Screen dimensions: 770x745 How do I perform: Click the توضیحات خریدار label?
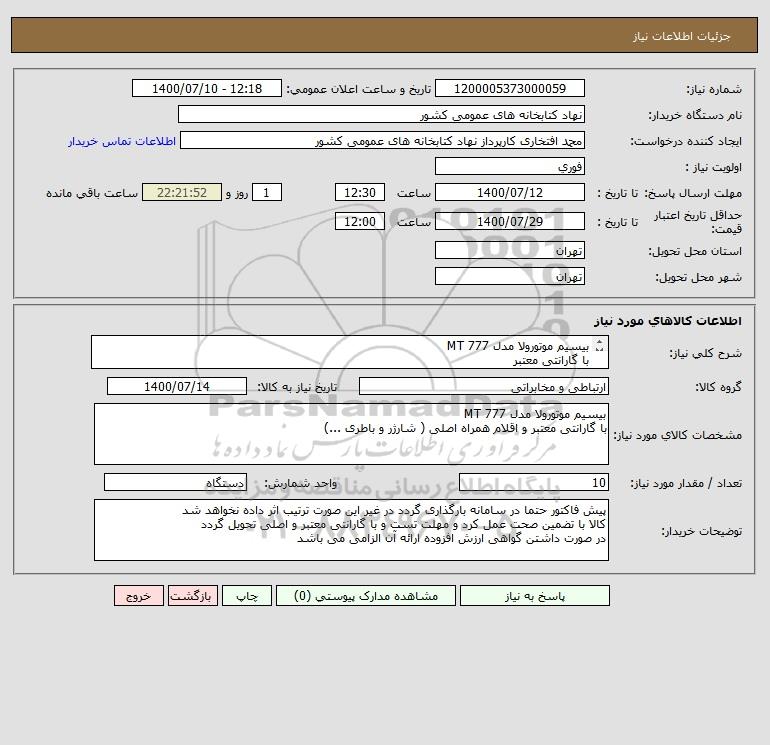coord(701,531)
